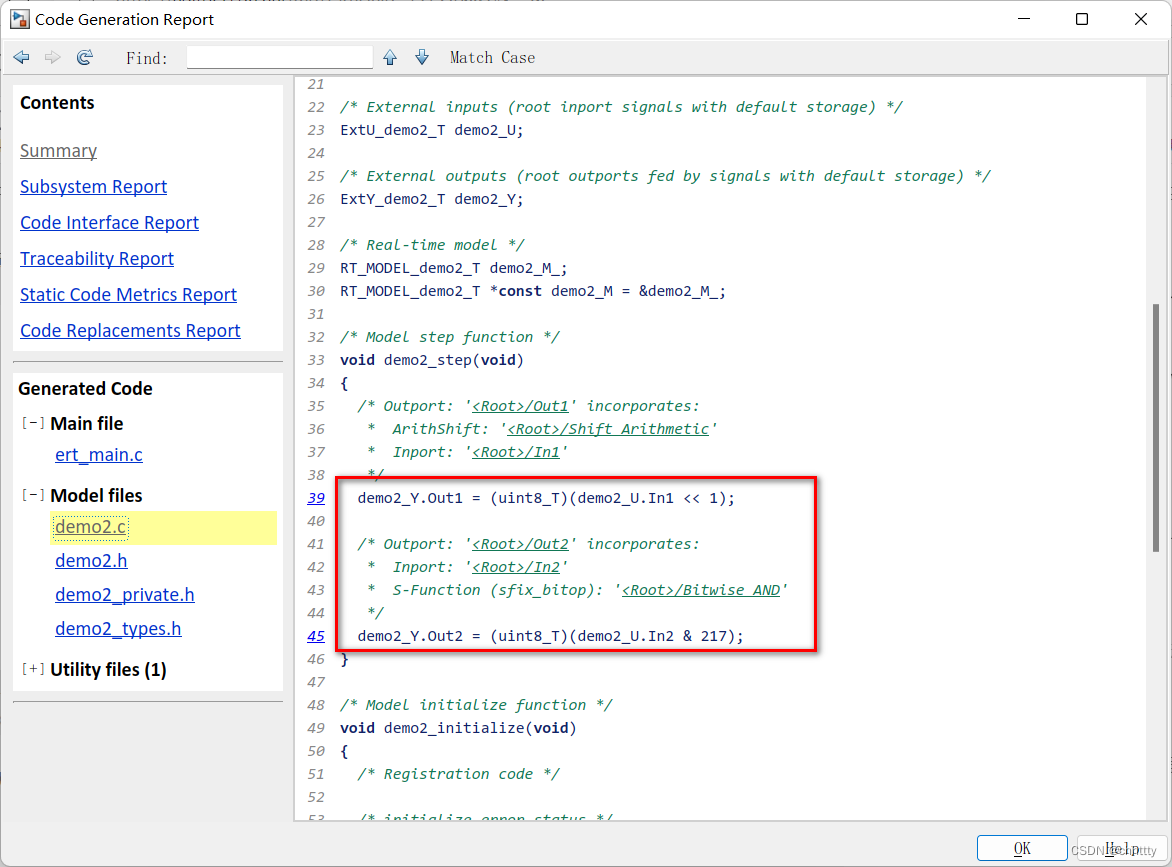This screenshot has width=1172, height=867.
Task: Close the Code Generation Report window
Action: (1141, 19)
